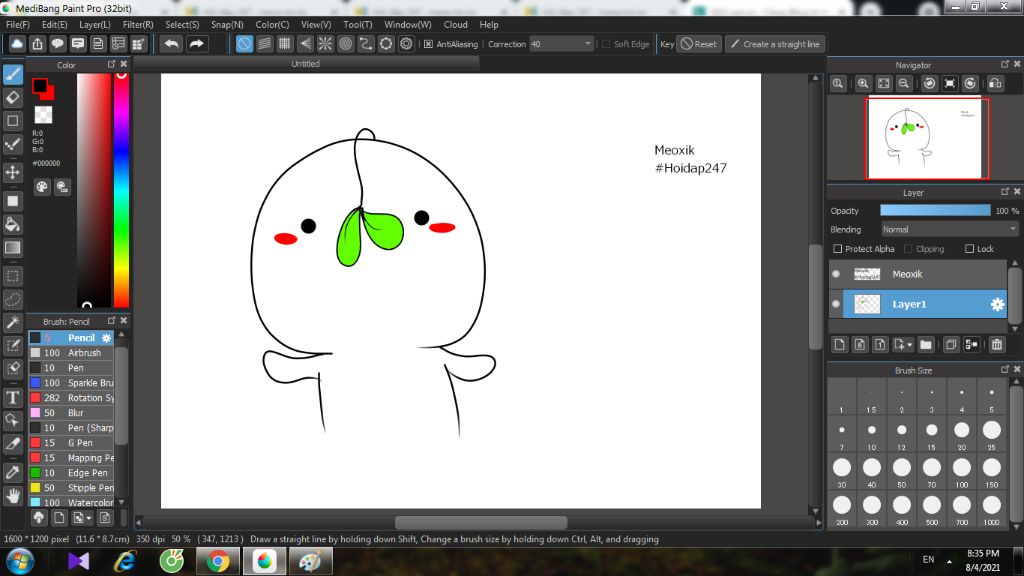Click the Undo arrow in toolbar

(x=171, y=44)
